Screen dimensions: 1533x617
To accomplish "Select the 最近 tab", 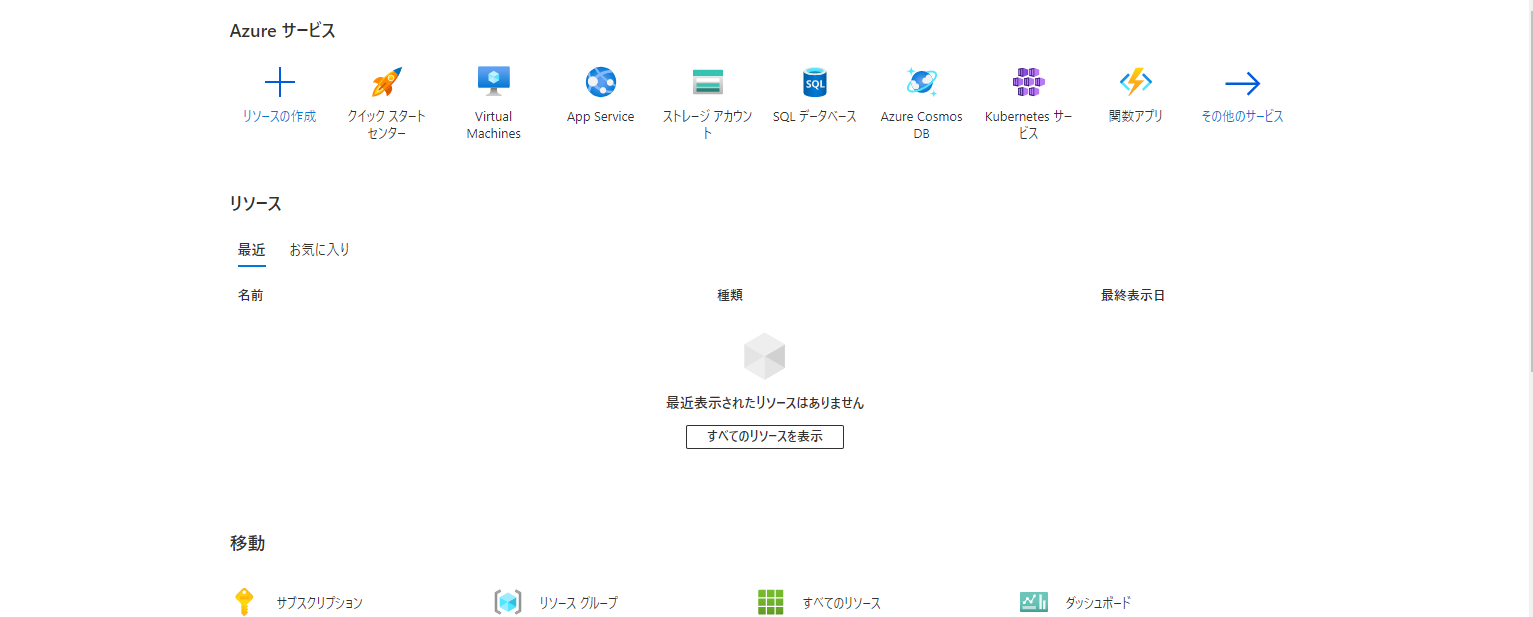I will 251,249.
